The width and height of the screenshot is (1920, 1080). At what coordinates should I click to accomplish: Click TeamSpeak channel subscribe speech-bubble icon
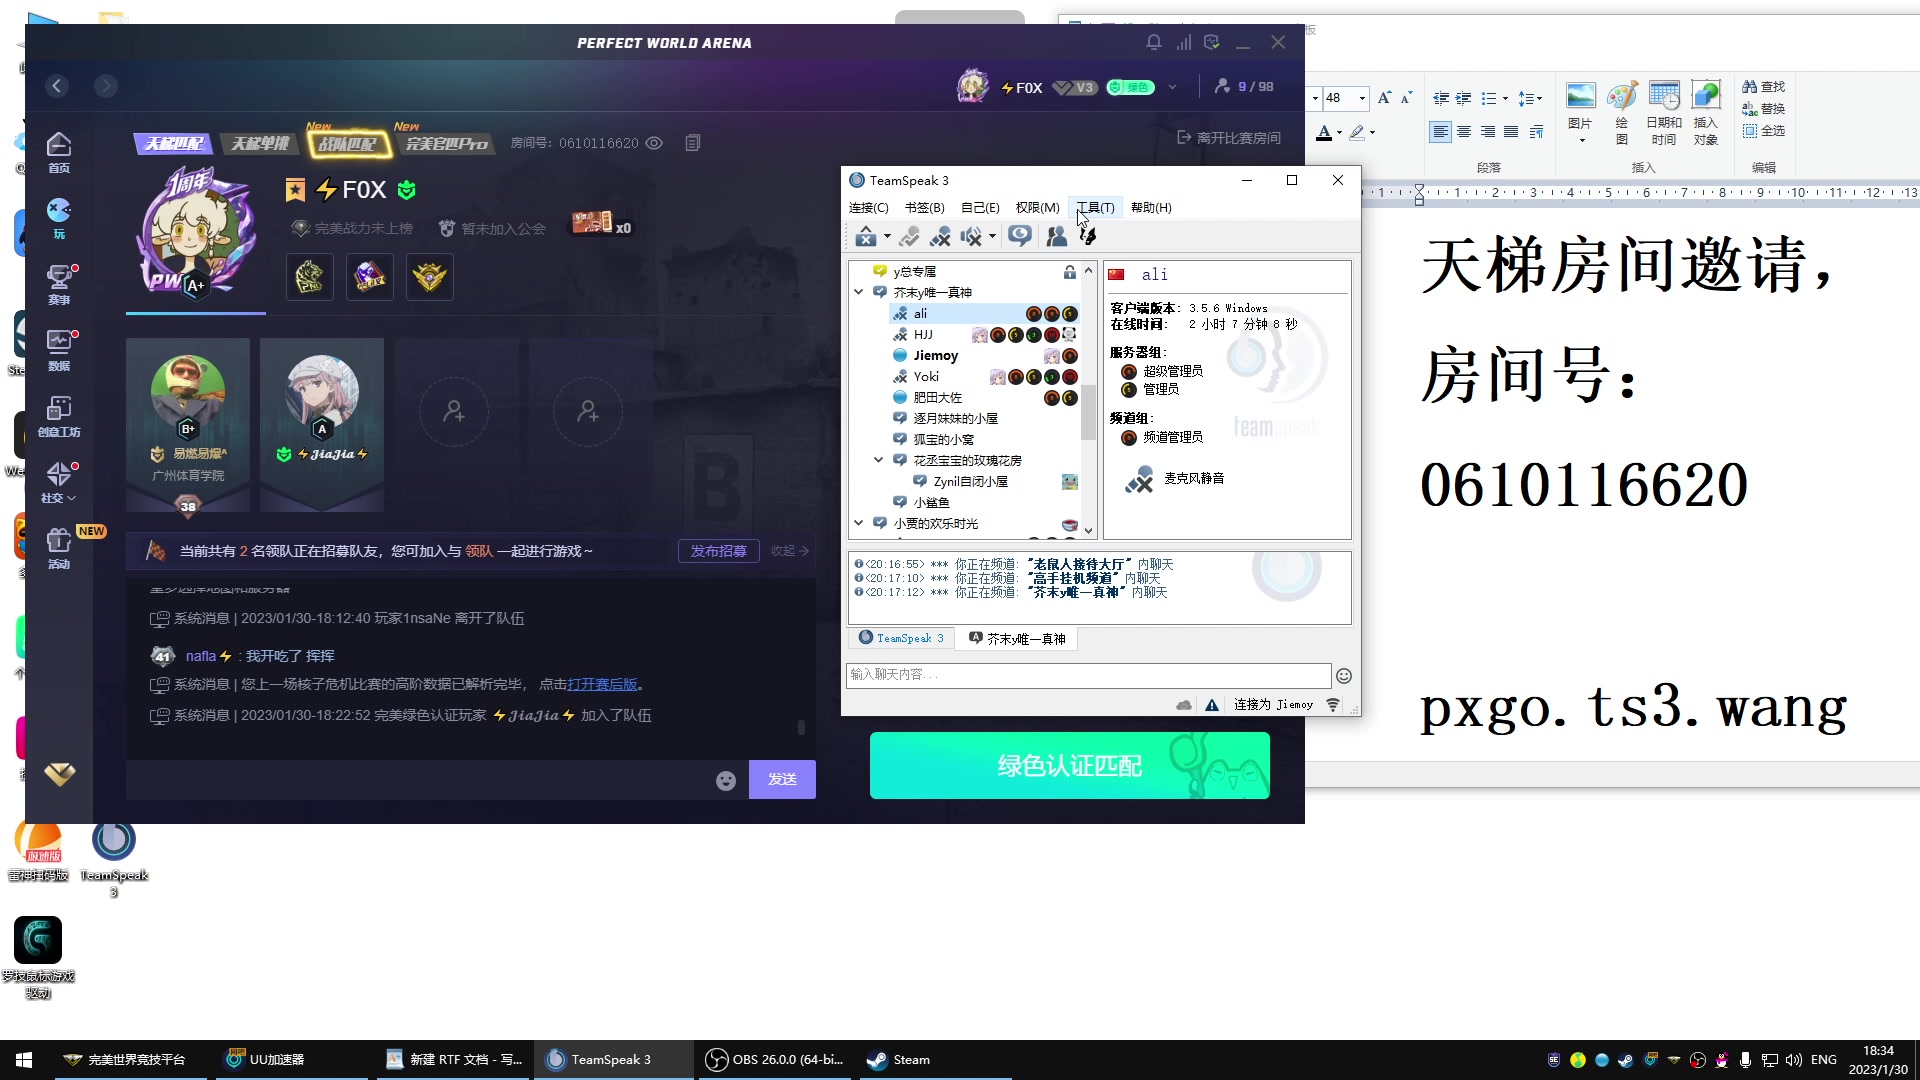[1020, 236]
